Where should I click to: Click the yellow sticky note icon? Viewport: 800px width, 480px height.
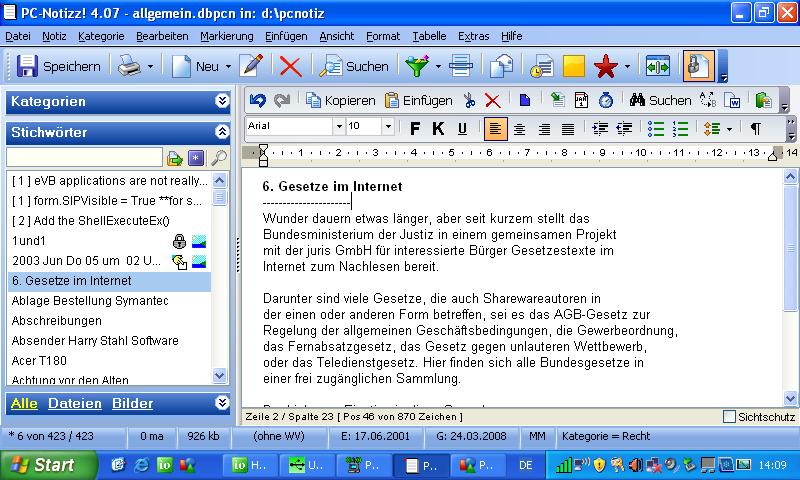[x=573, y=66]
